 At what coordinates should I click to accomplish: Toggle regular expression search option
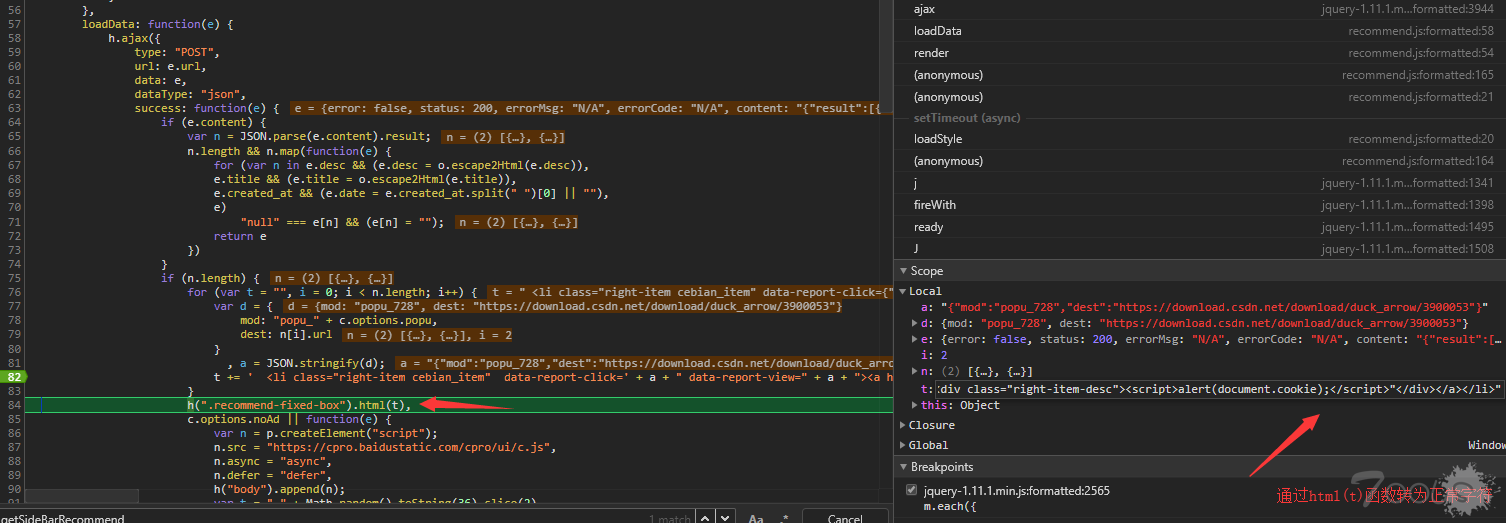coord(785,518)
